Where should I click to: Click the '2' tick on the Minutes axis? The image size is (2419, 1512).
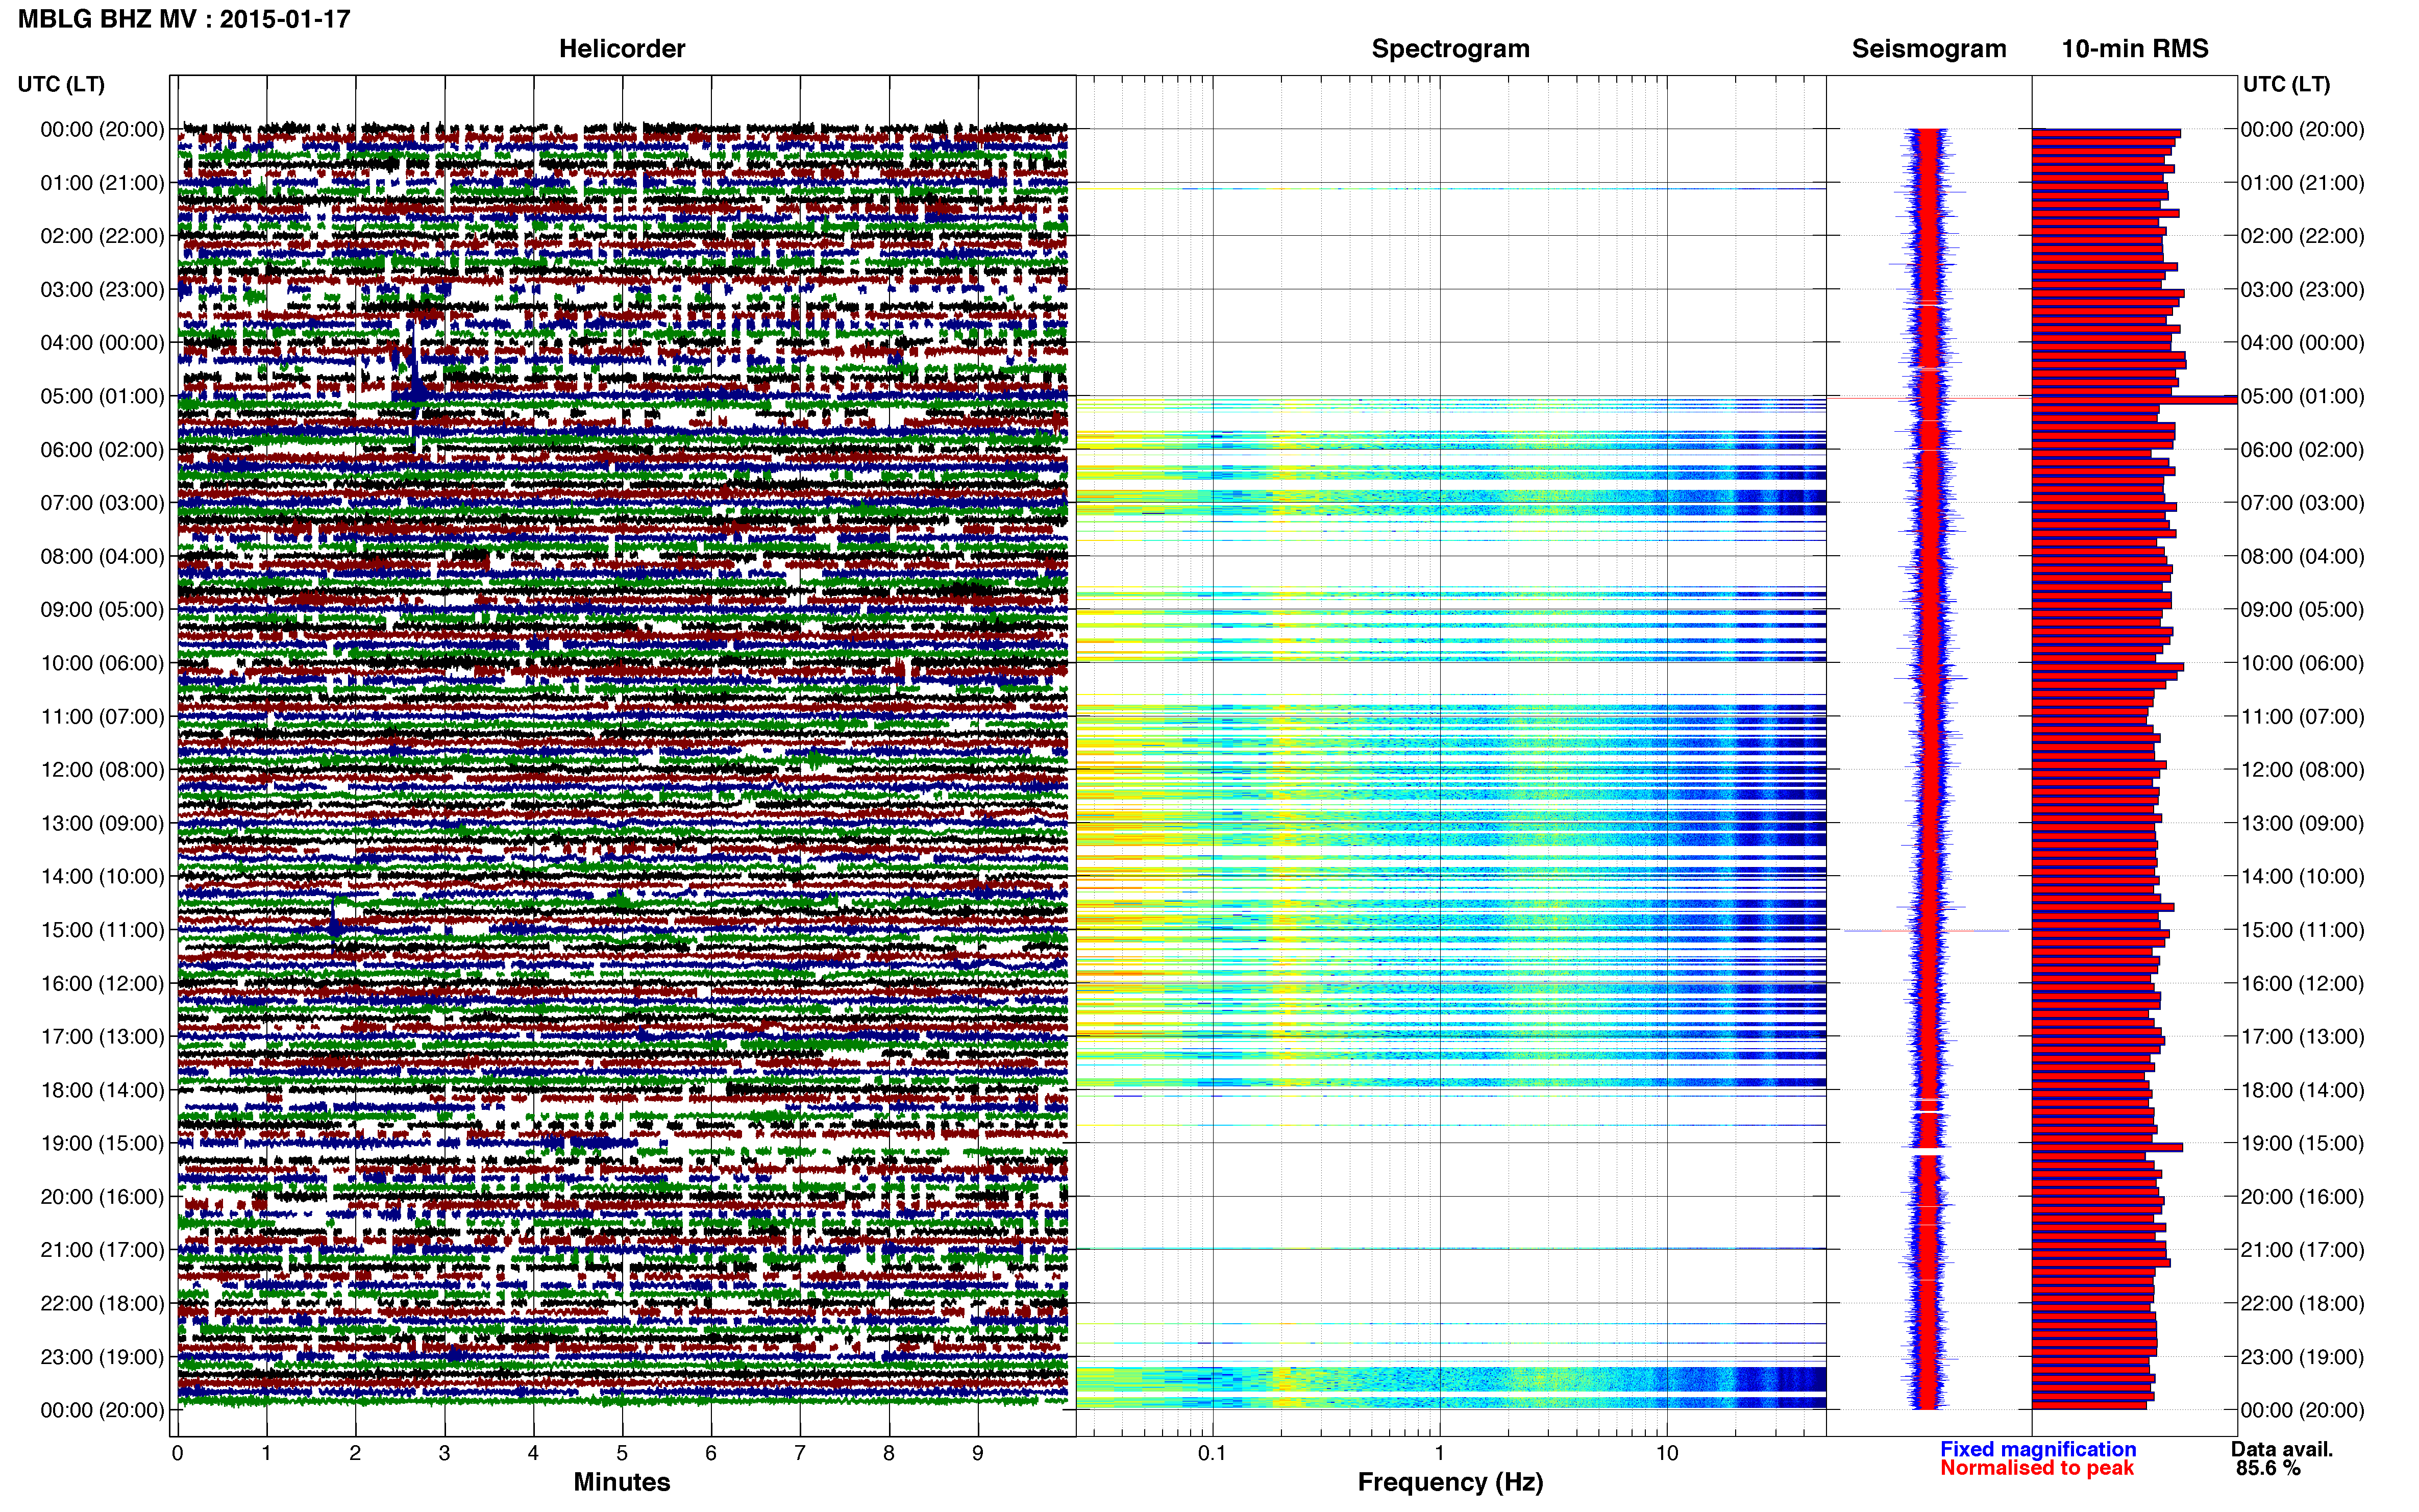click(355, 1454)
